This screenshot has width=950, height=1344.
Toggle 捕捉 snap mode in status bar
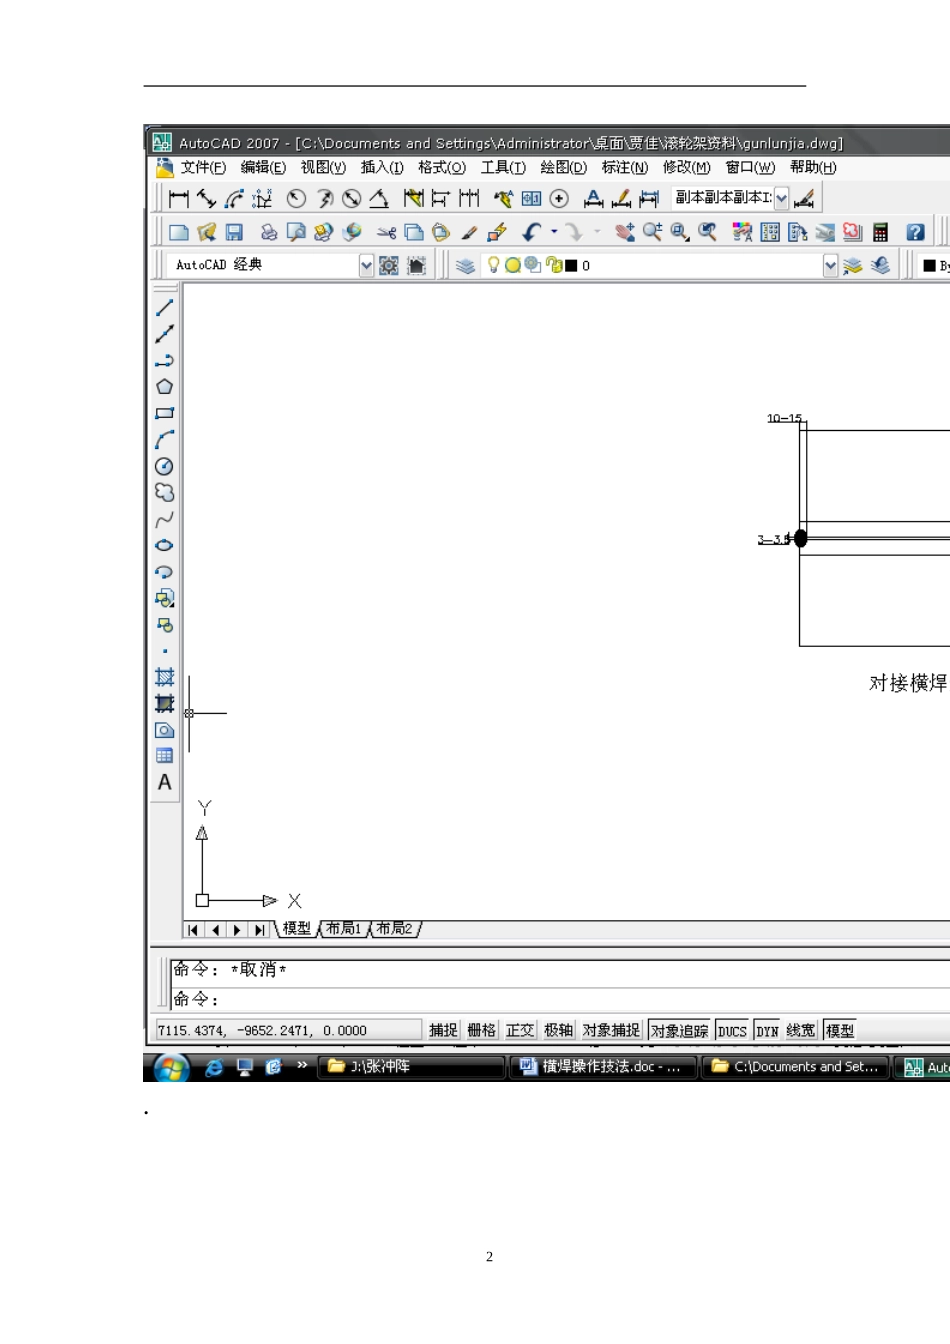pos(443,1030)
